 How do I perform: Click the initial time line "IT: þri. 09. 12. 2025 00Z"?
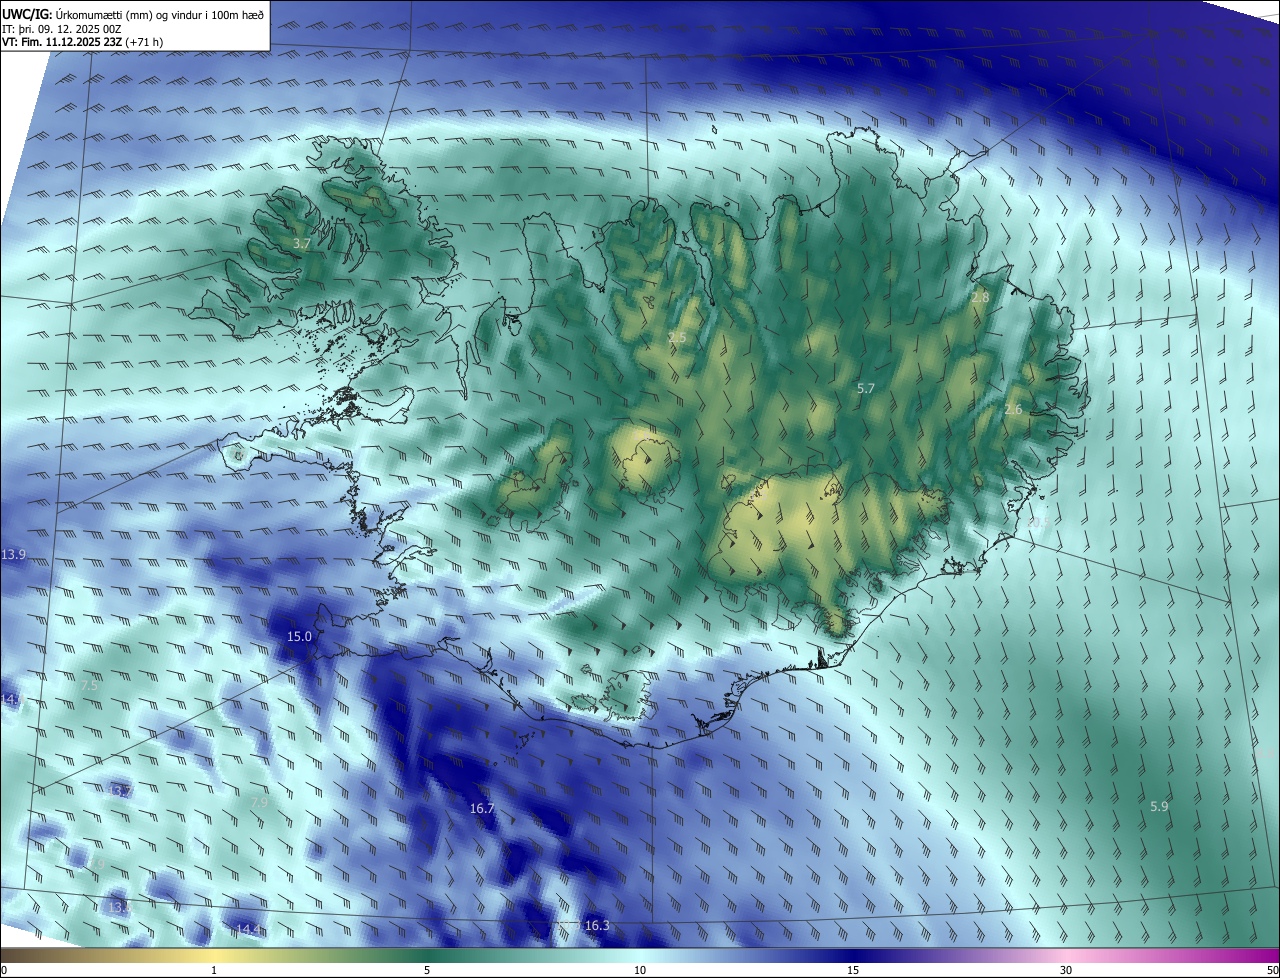62,29
